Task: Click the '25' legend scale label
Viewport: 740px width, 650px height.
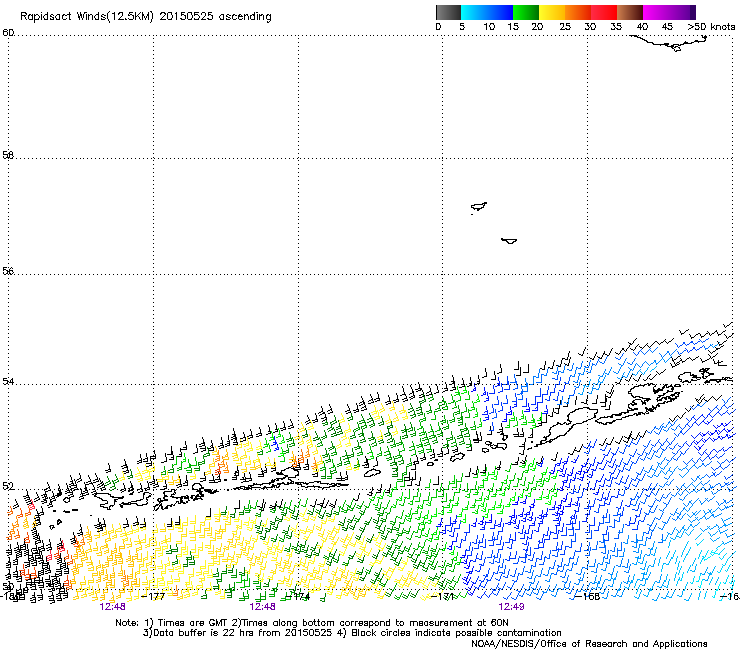Action: coord(565,27)
